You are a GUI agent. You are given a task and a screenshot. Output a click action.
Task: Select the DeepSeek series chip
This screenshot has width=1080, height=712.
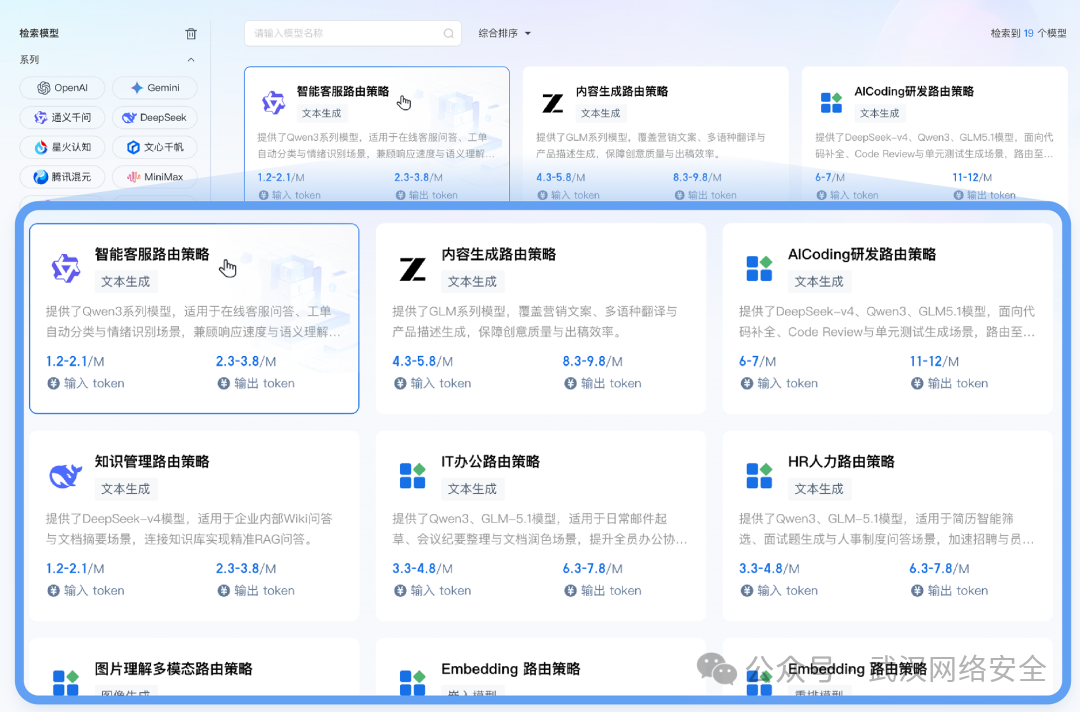coord(155,117)
